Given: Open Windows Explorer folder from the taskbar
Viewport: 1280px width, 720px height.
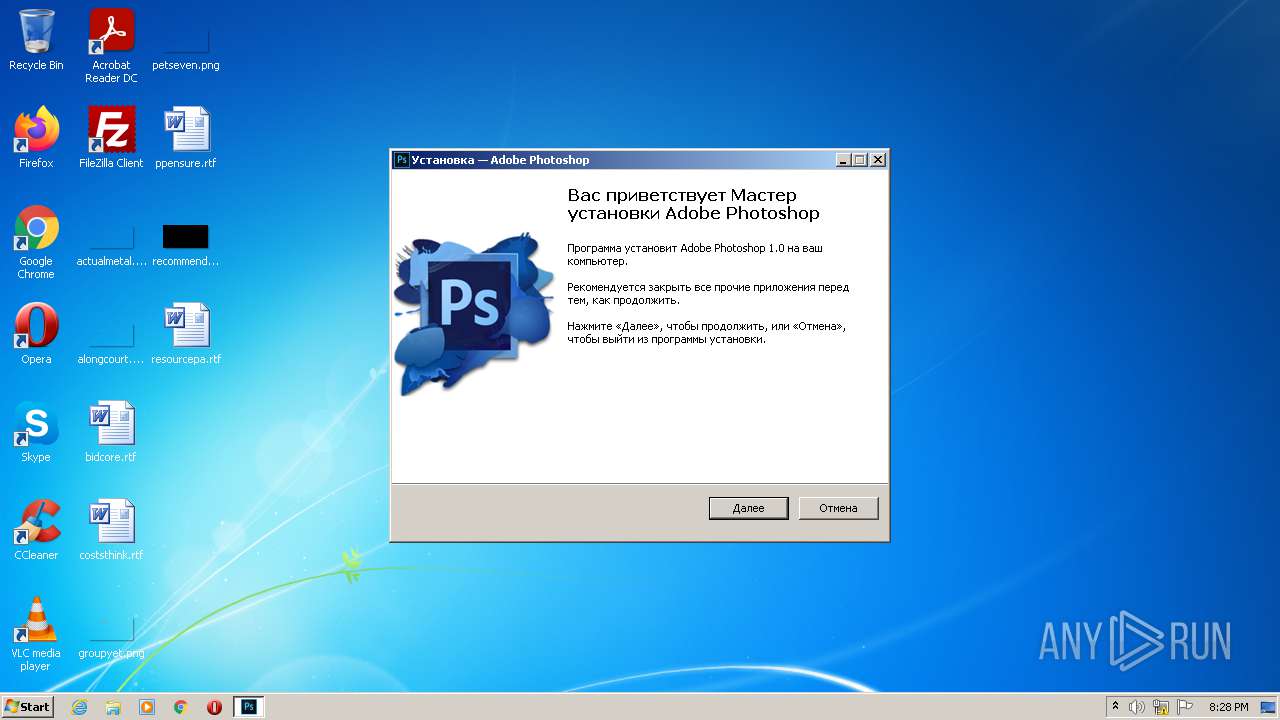Looking at the screenshot, I should pos(113,707).
